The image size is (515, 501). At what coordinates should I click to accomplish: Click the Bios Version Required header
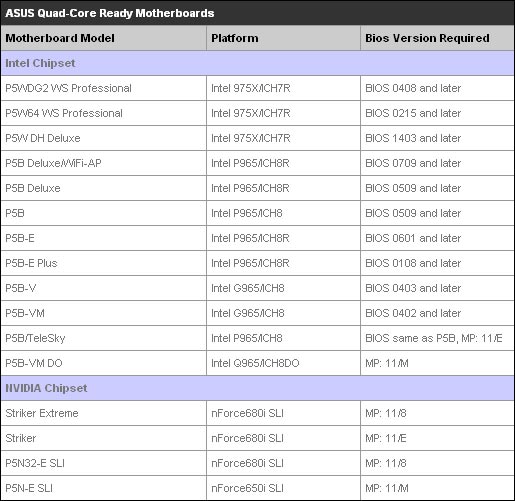427,38
